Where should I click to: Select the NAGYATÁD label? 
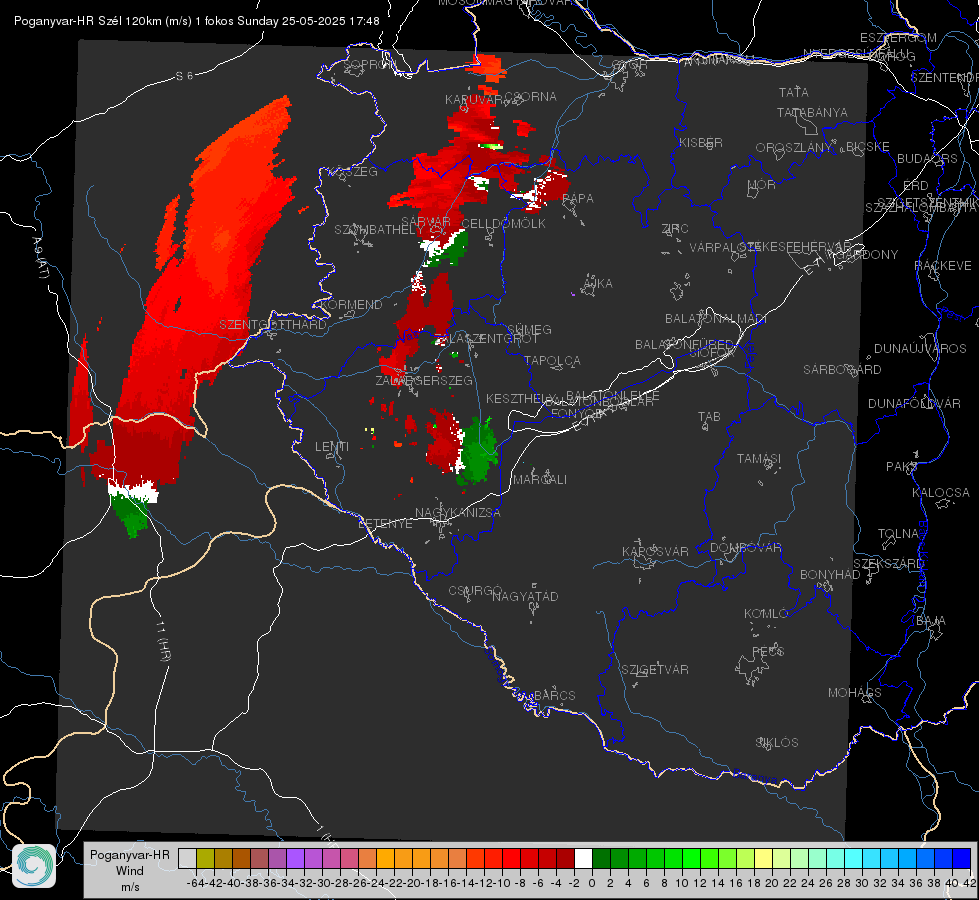(x=525, y=596)
